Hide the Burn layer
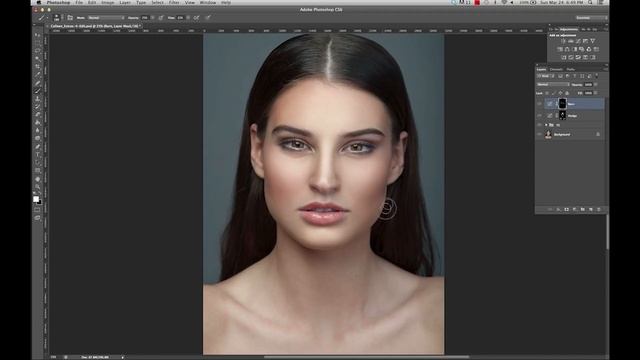This screenshot has height=360, width=640. 540,104
